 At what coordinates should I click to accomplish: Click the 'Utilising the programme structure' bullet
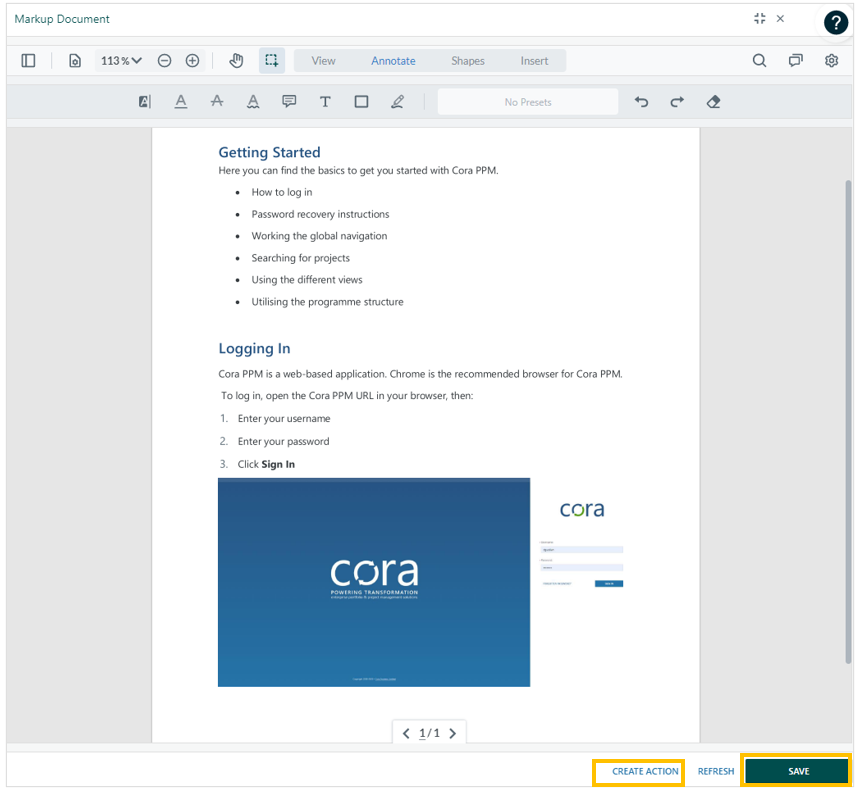(x=327, y=302)
